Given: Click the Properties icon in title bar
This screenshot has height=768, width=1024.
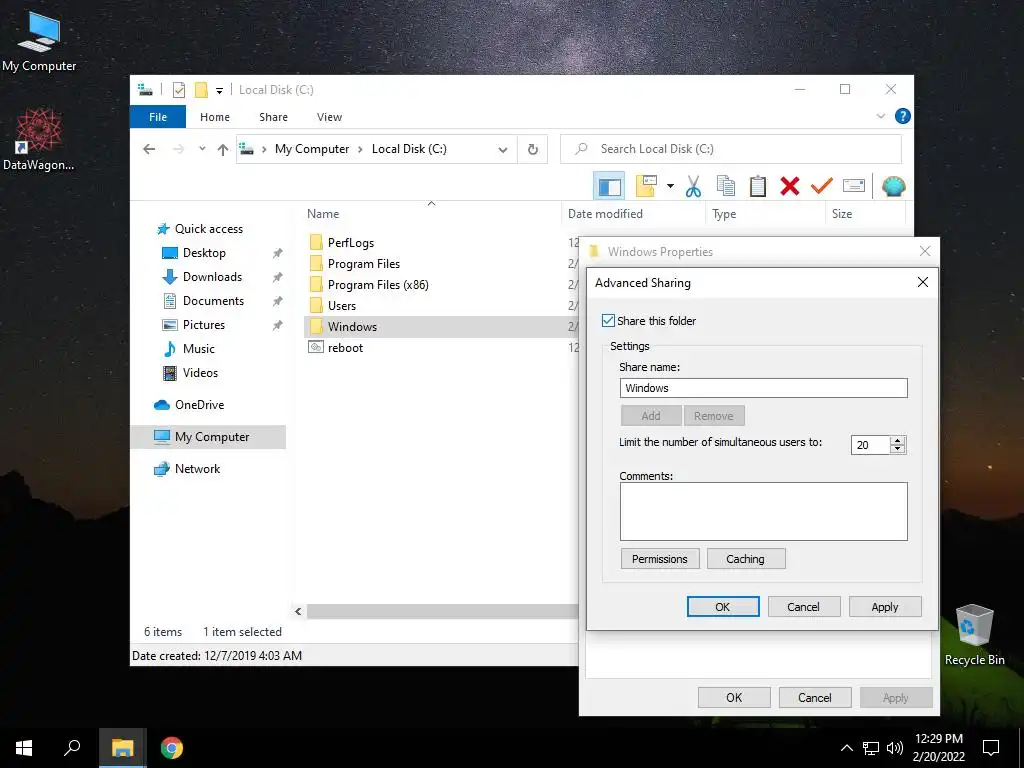Looking at the screenshot, I should click(179, 89).
